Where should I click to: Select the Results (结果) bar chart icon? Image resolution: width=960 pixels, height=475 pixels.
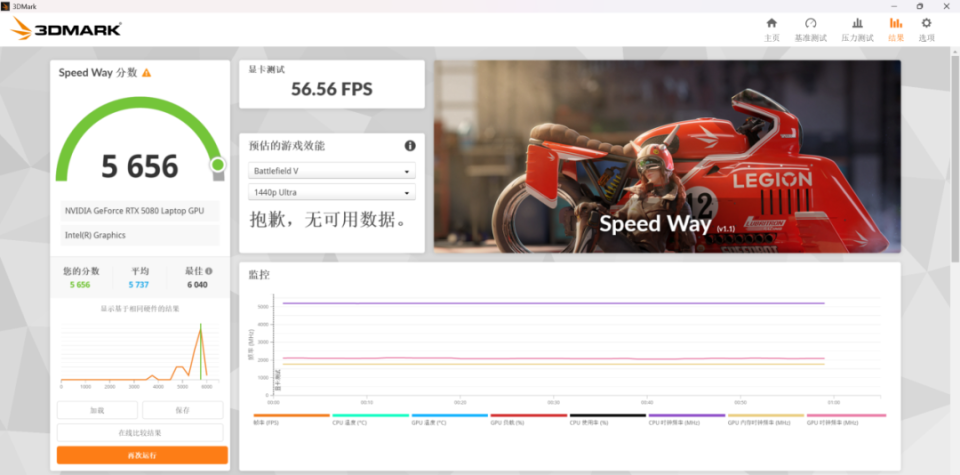pos(896,23)
